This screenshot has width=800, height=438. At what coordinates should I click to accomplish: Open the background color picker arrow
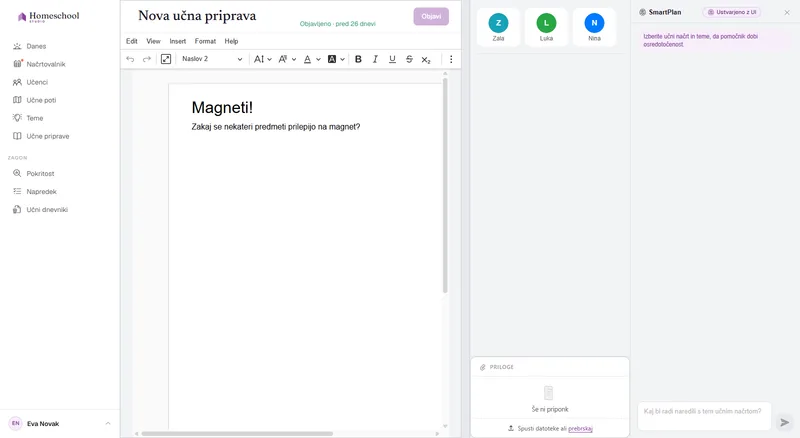click(x=342, y=59)
